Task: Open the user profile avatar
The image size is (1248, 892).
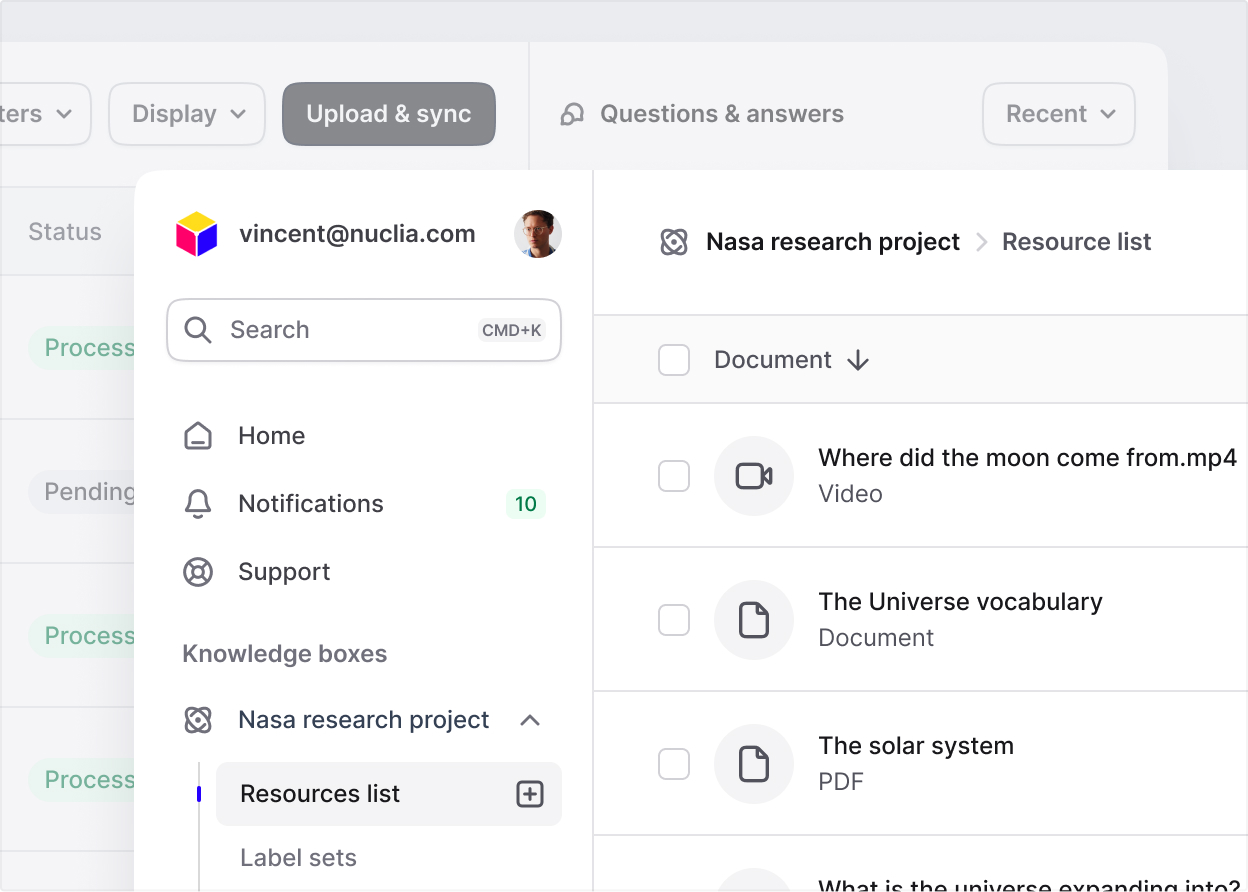Action: pyautogui.click(x=537, y=235)
